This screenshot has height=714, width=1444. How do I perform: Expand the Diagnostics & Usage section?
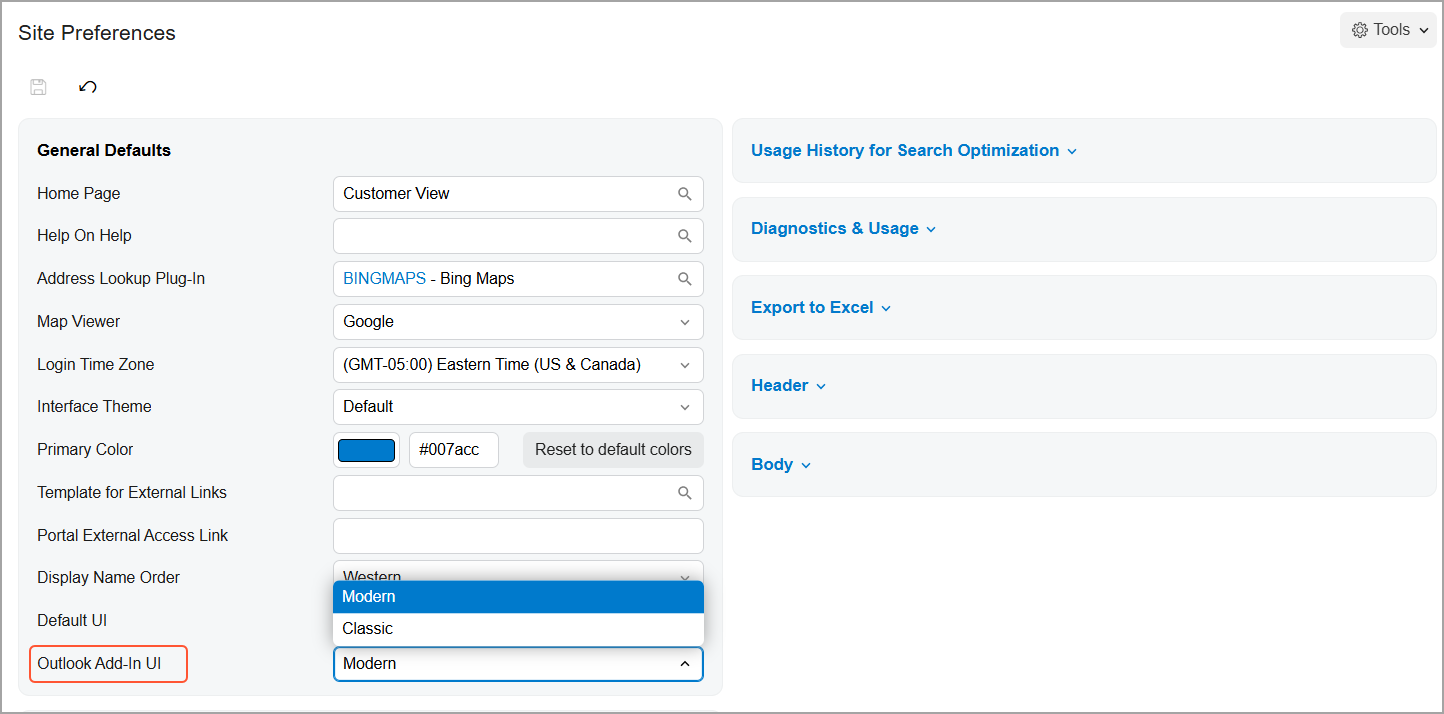click(843, 229)
